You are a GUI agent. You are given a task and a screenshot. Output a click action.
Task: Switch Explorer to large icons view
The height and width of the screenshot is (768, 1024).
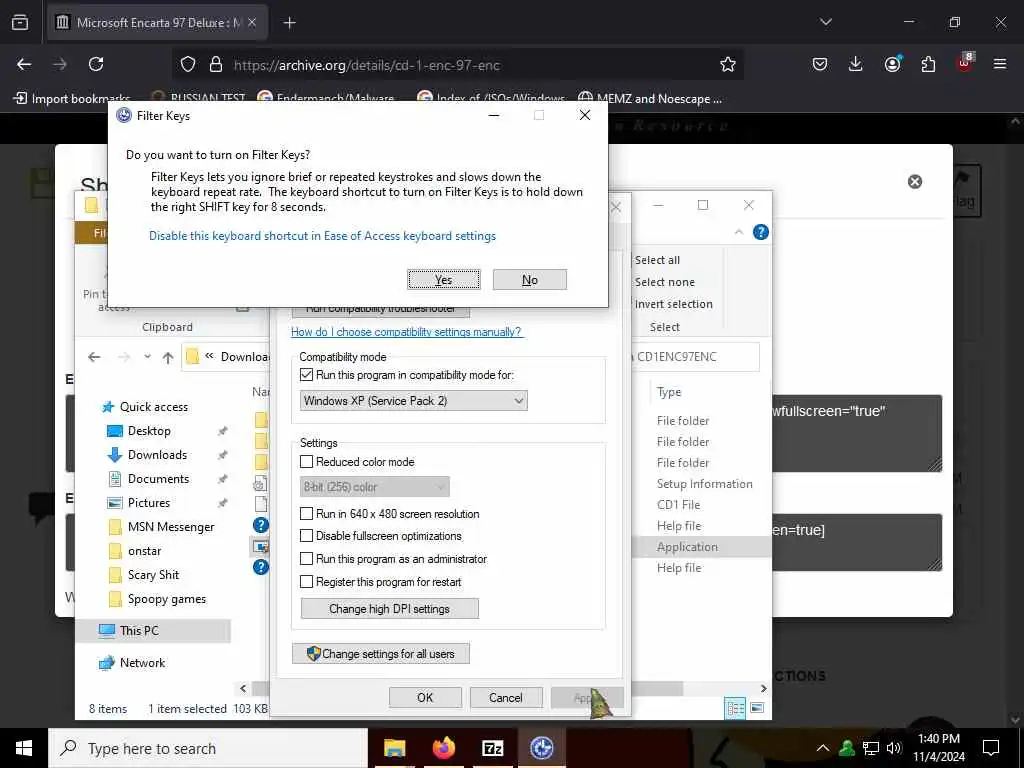click(757, 708)
